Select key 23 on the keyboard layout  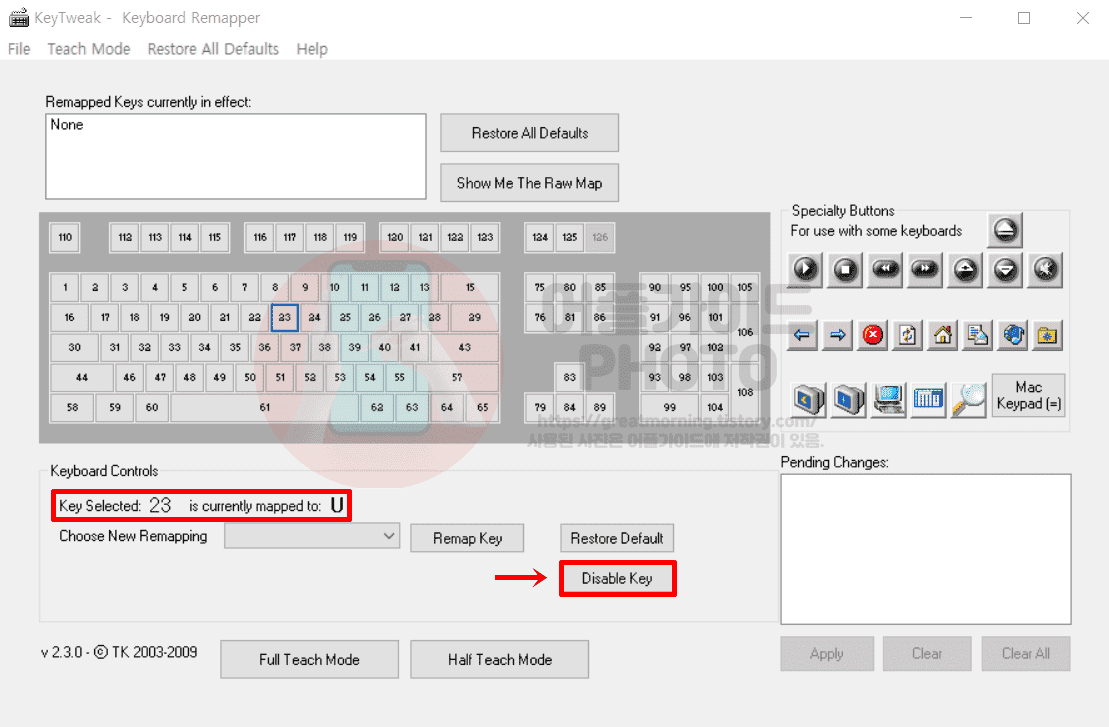pyautogui.click(x=284, y=318)
